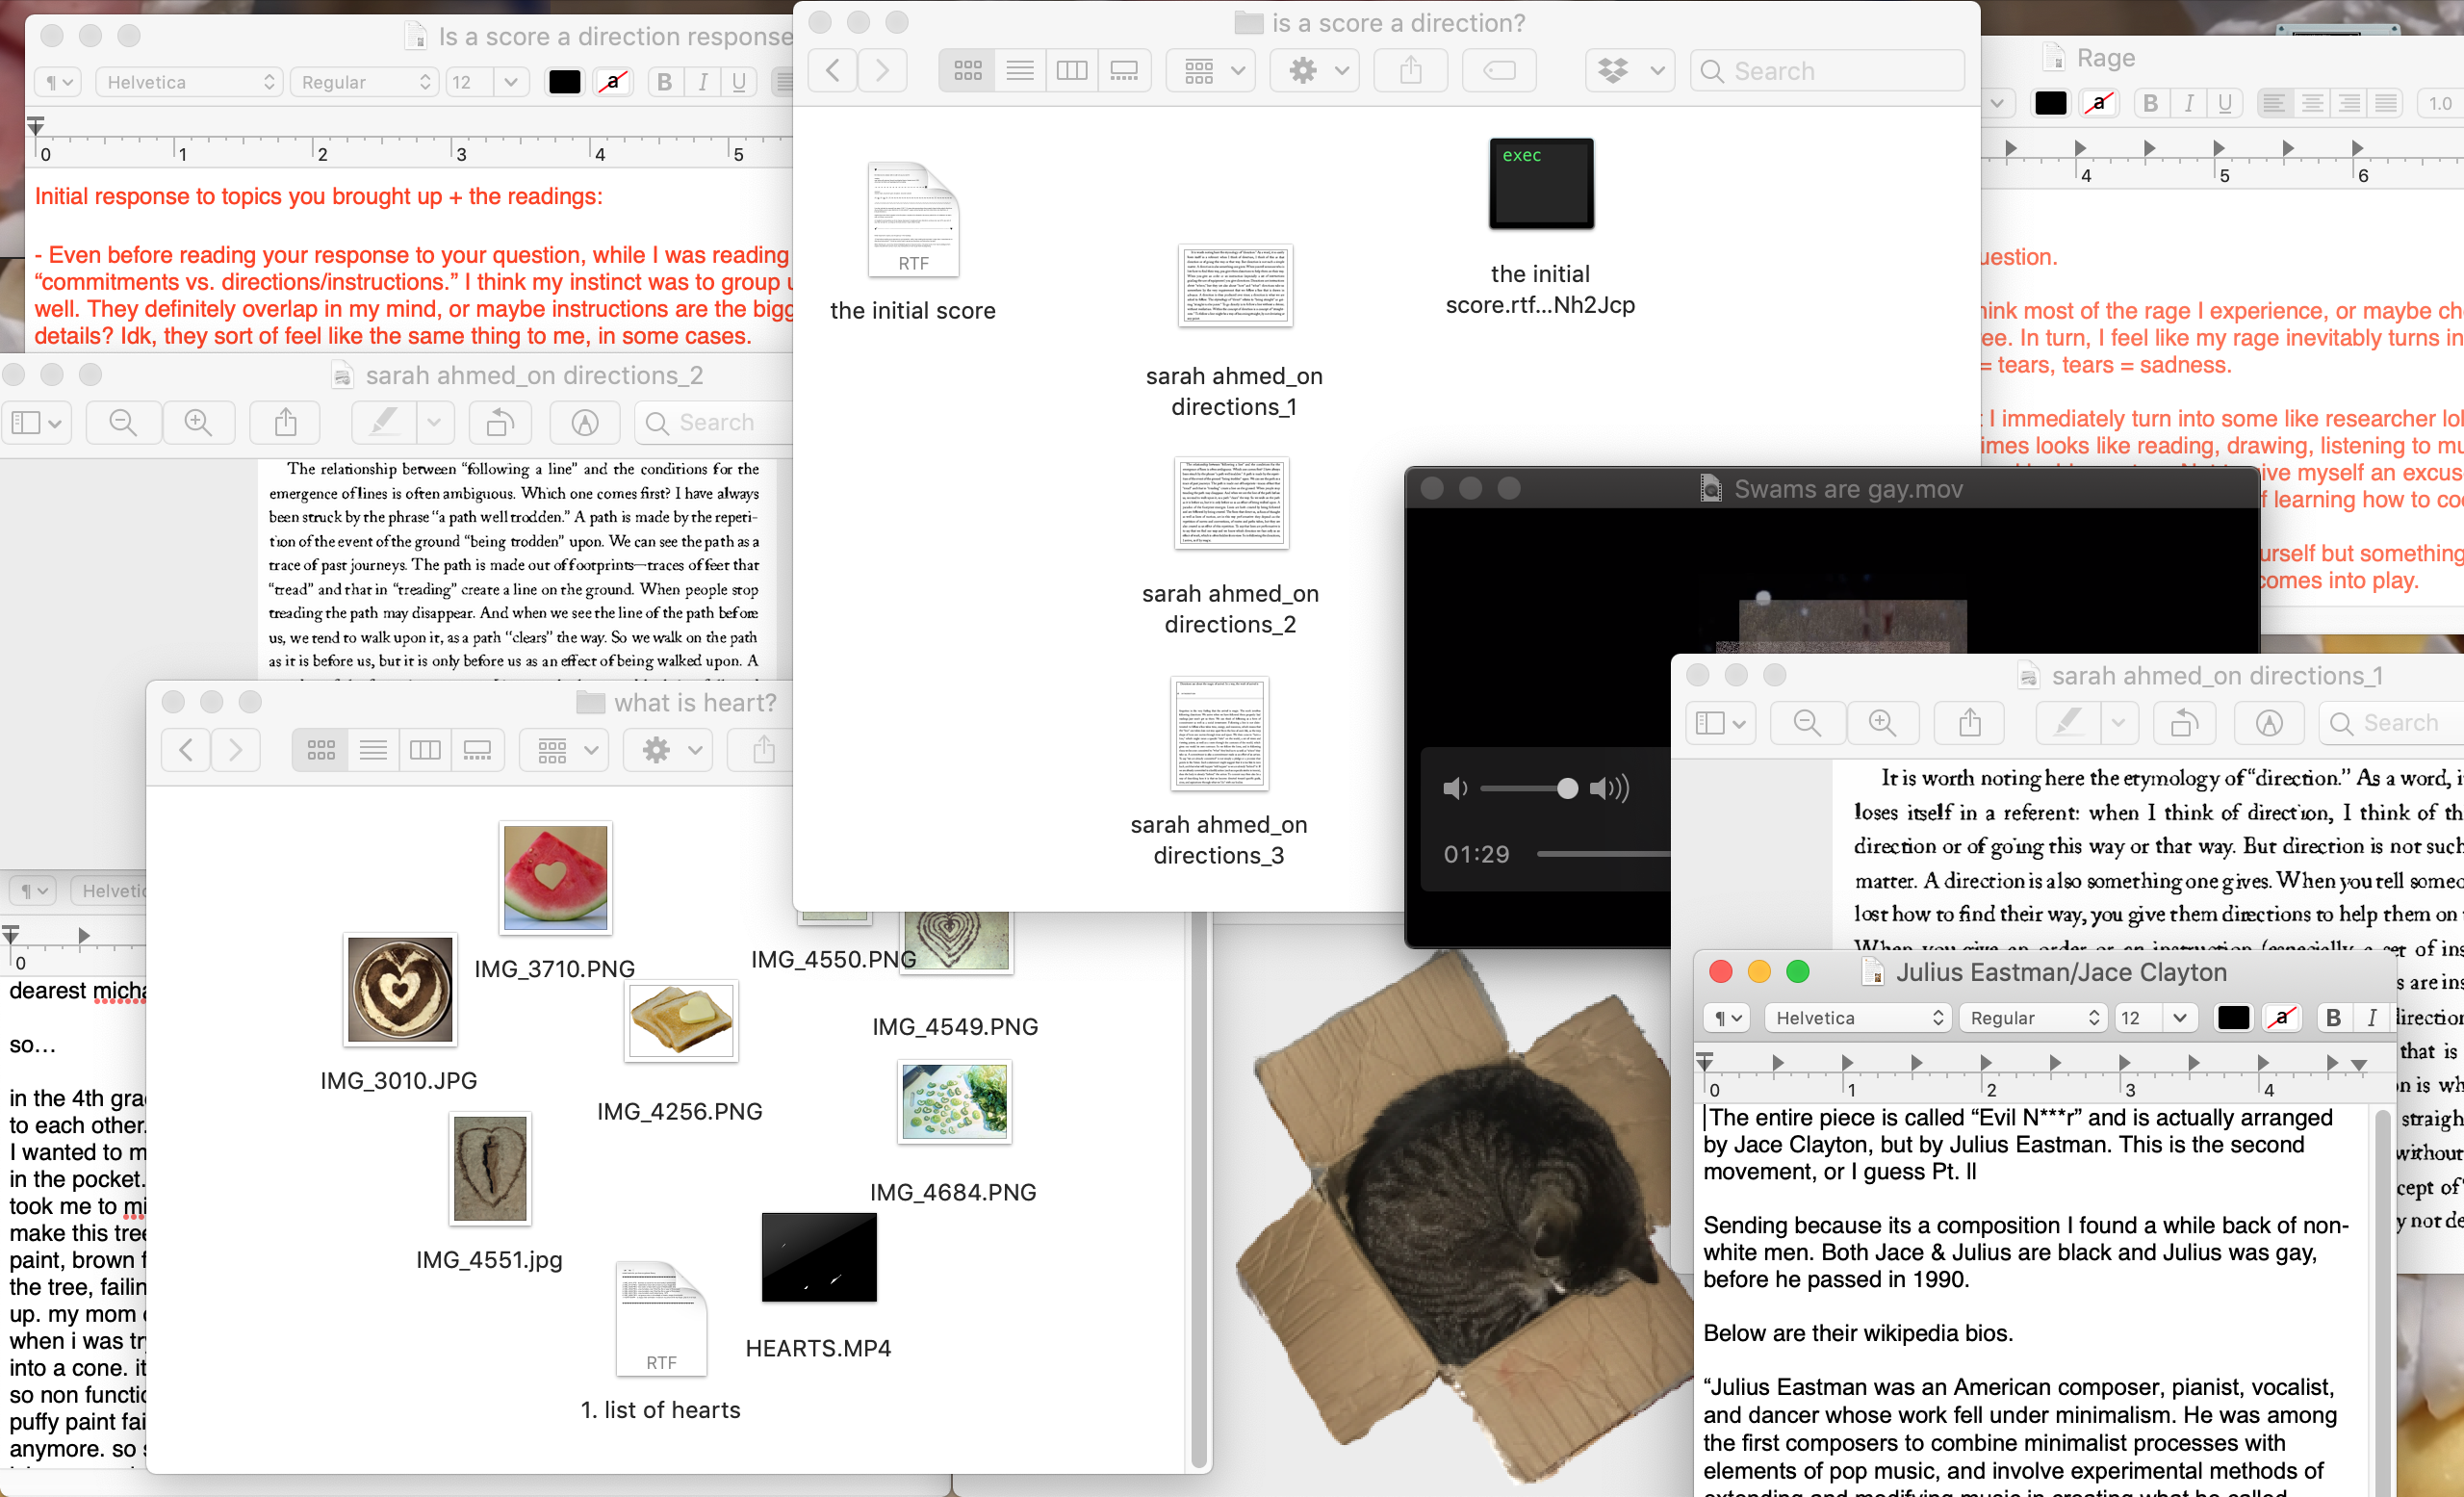Image resolution: width=2464 pixels, height=1497 pixels.
Task: Switch to icon view in 'is a score a direction?' Finder window
Action: [x=967, y=71]
